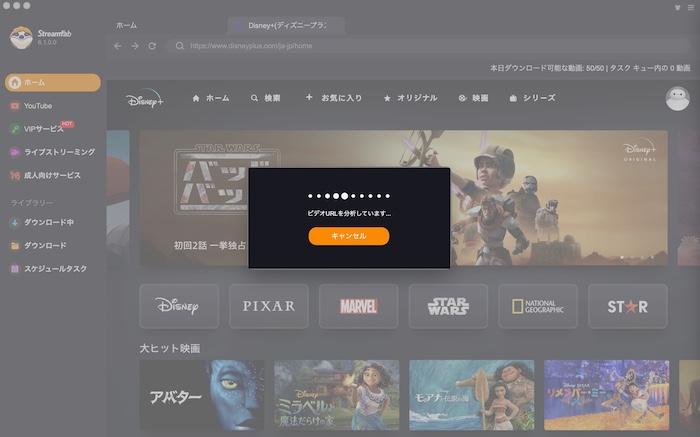This screenshot has width=700, height=437.
Task: Open シリーズ navigation link
Action: click(533, 98)
